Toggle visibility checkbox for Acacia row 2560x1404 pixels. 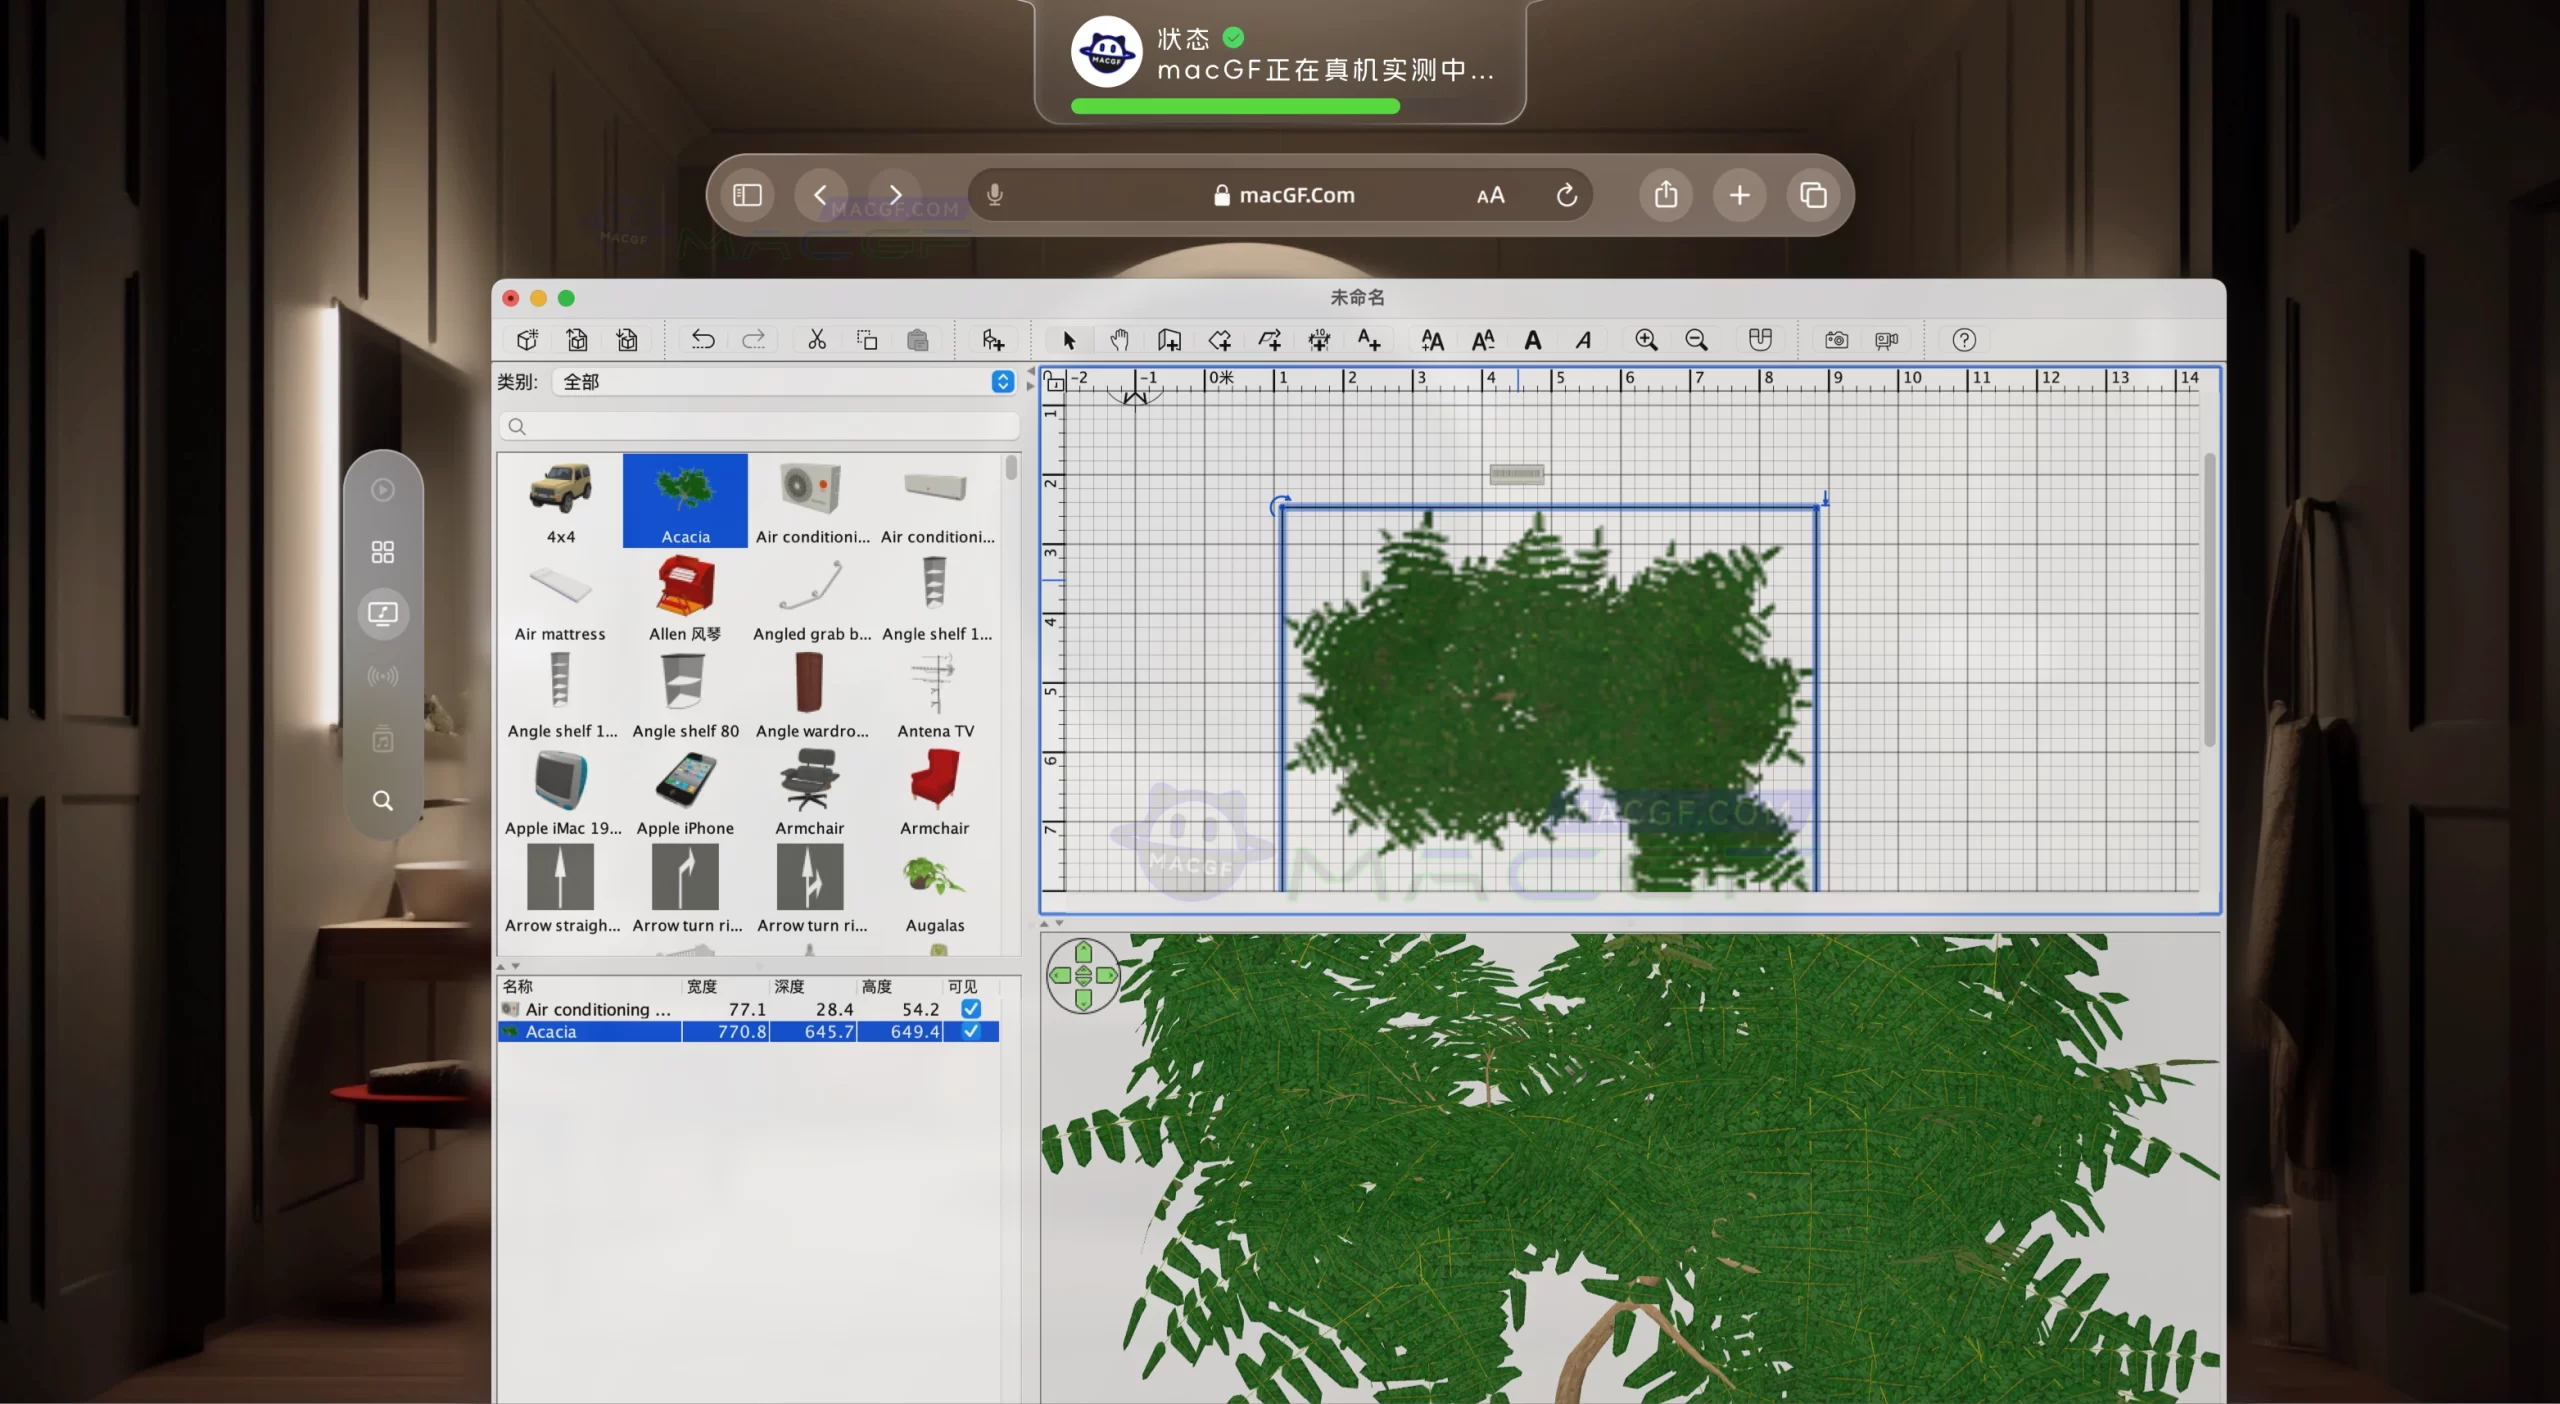pyautogui.click(x=970, y=1031)
